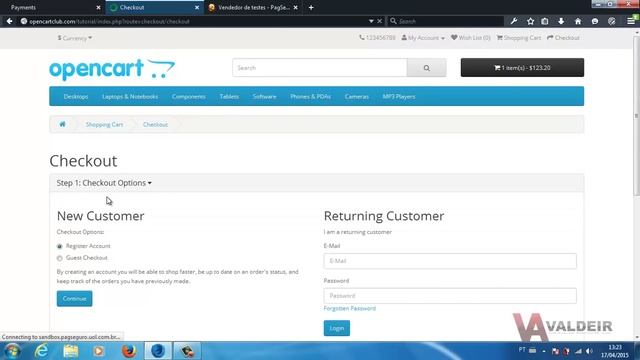Open the MP3 Players category
This screenshot has height=360, width=640.
click(x=399, y=97)
